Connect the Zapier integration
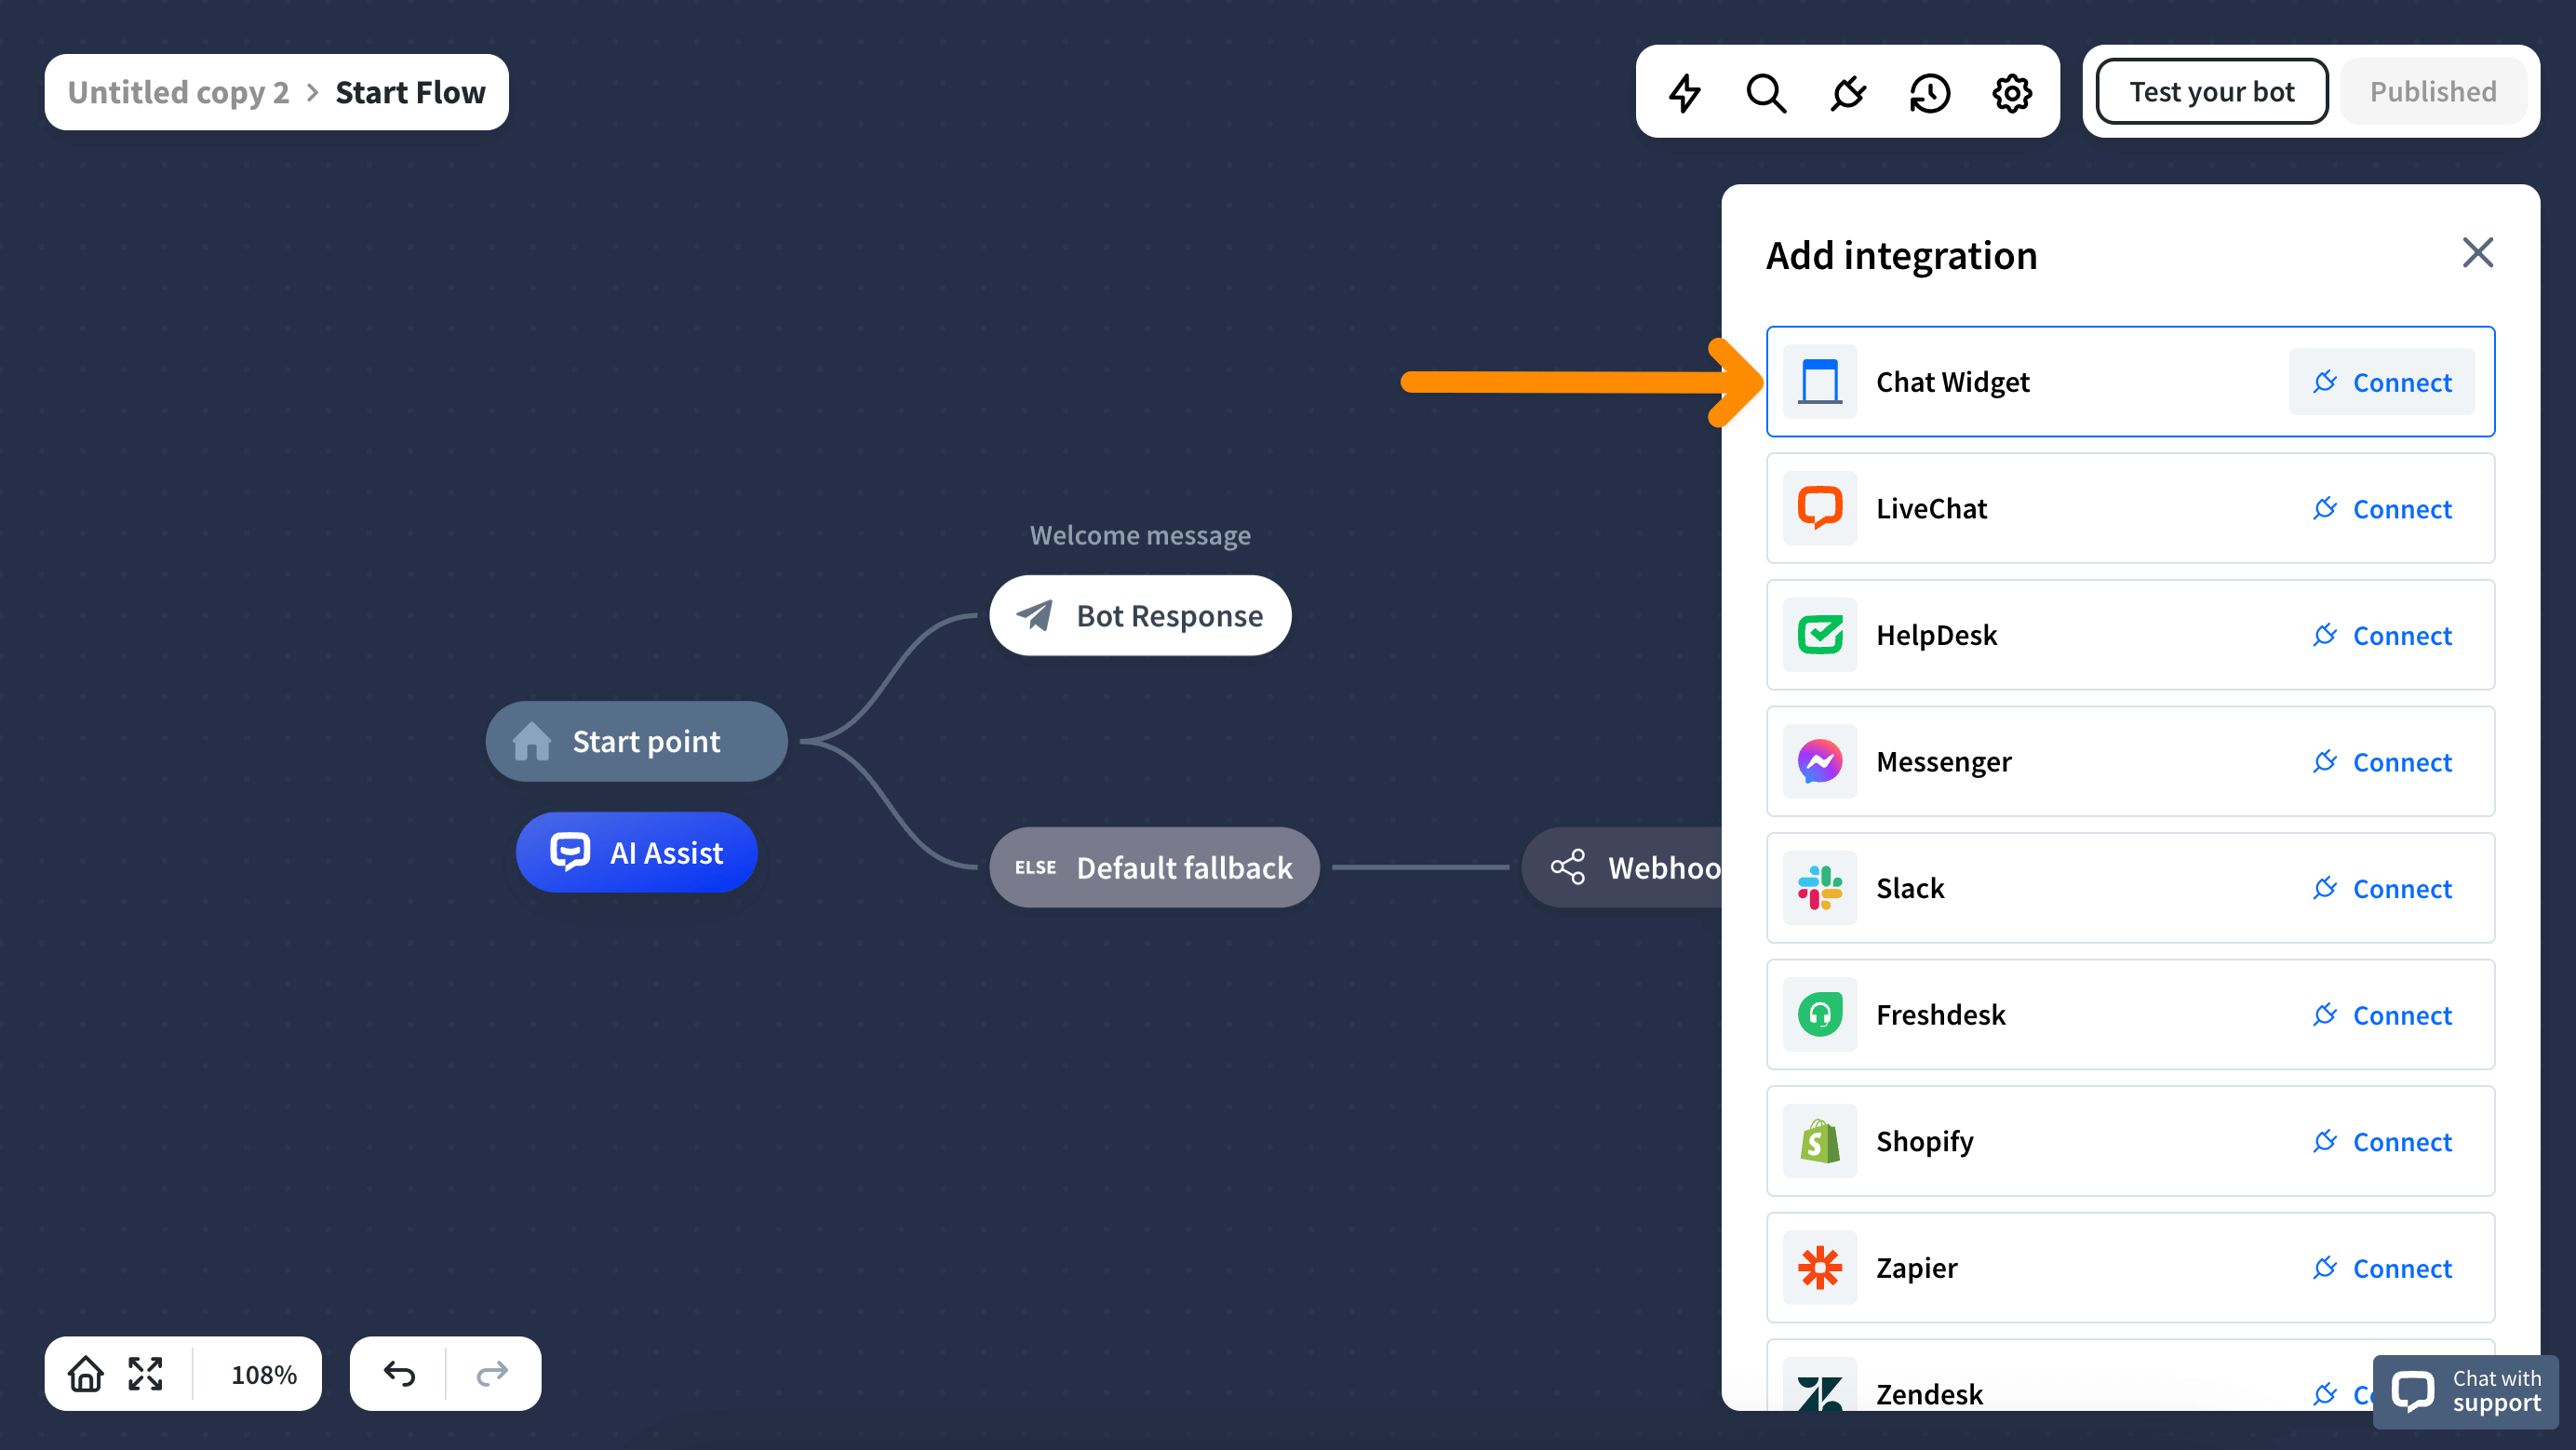Viewport: 2576px width, 1450px height. pyautogui.click(x=2382, y=1267)
